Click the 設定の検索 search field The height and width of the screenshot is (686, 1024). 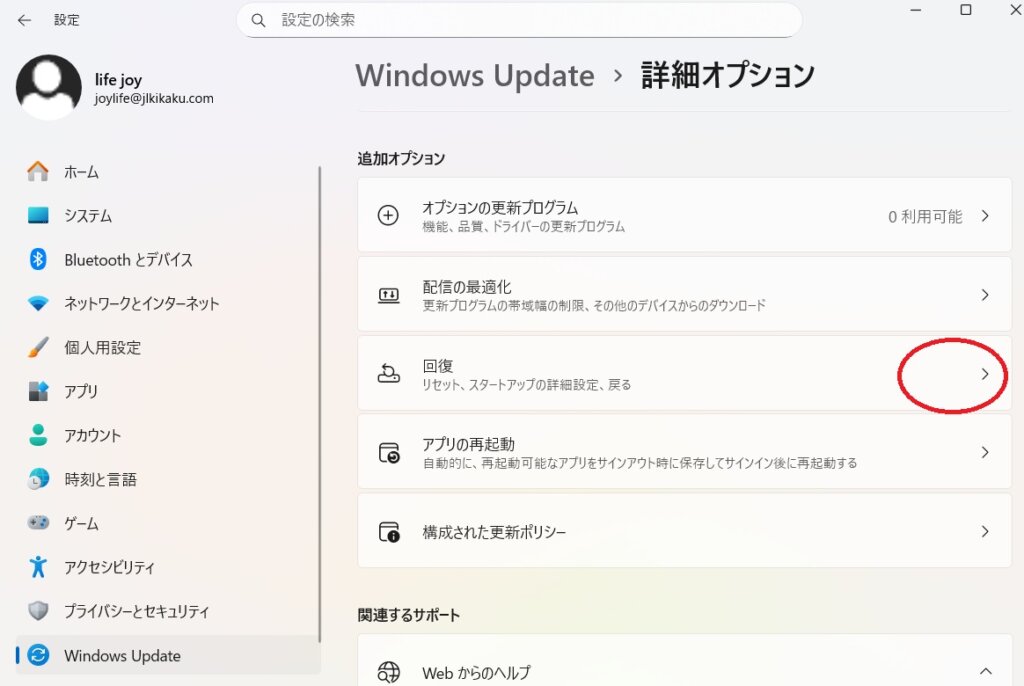[x=530, y=20]
